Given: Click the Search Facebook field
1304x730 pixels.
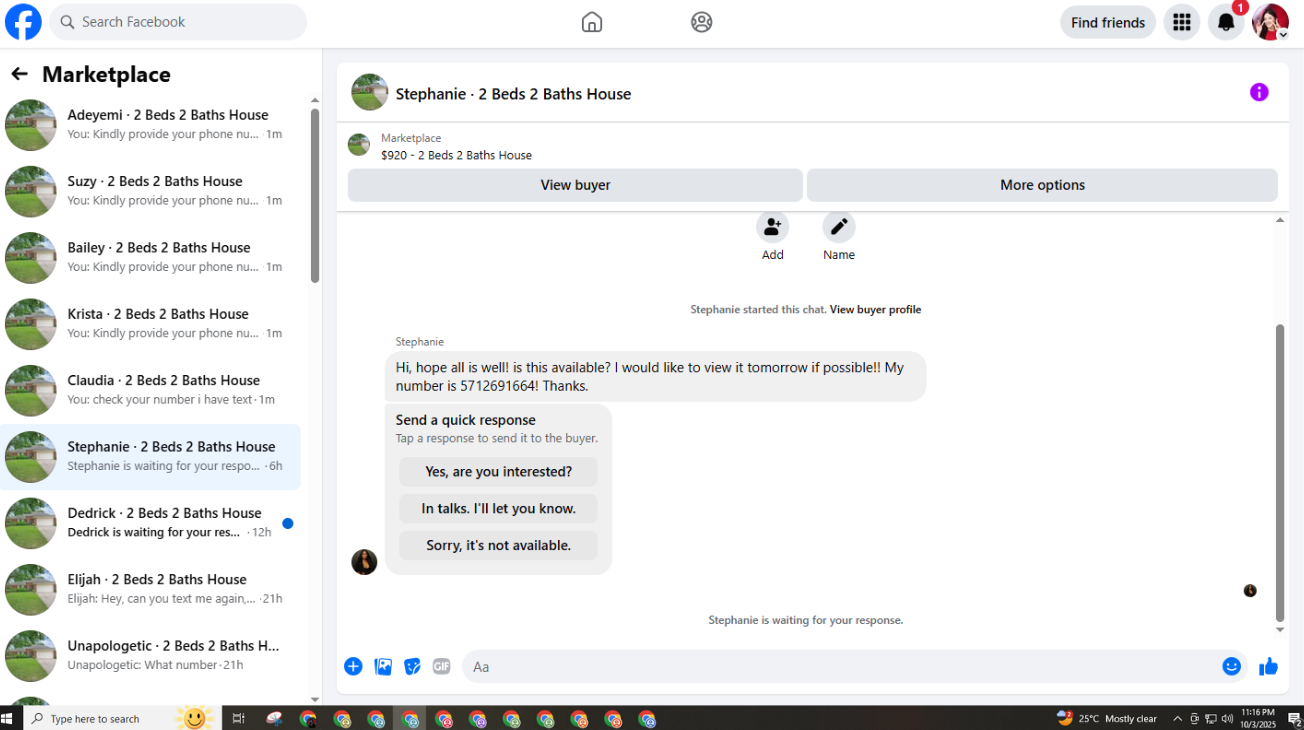Looking at the screenshot, I should pyautogui.click(x=178, y=22).
